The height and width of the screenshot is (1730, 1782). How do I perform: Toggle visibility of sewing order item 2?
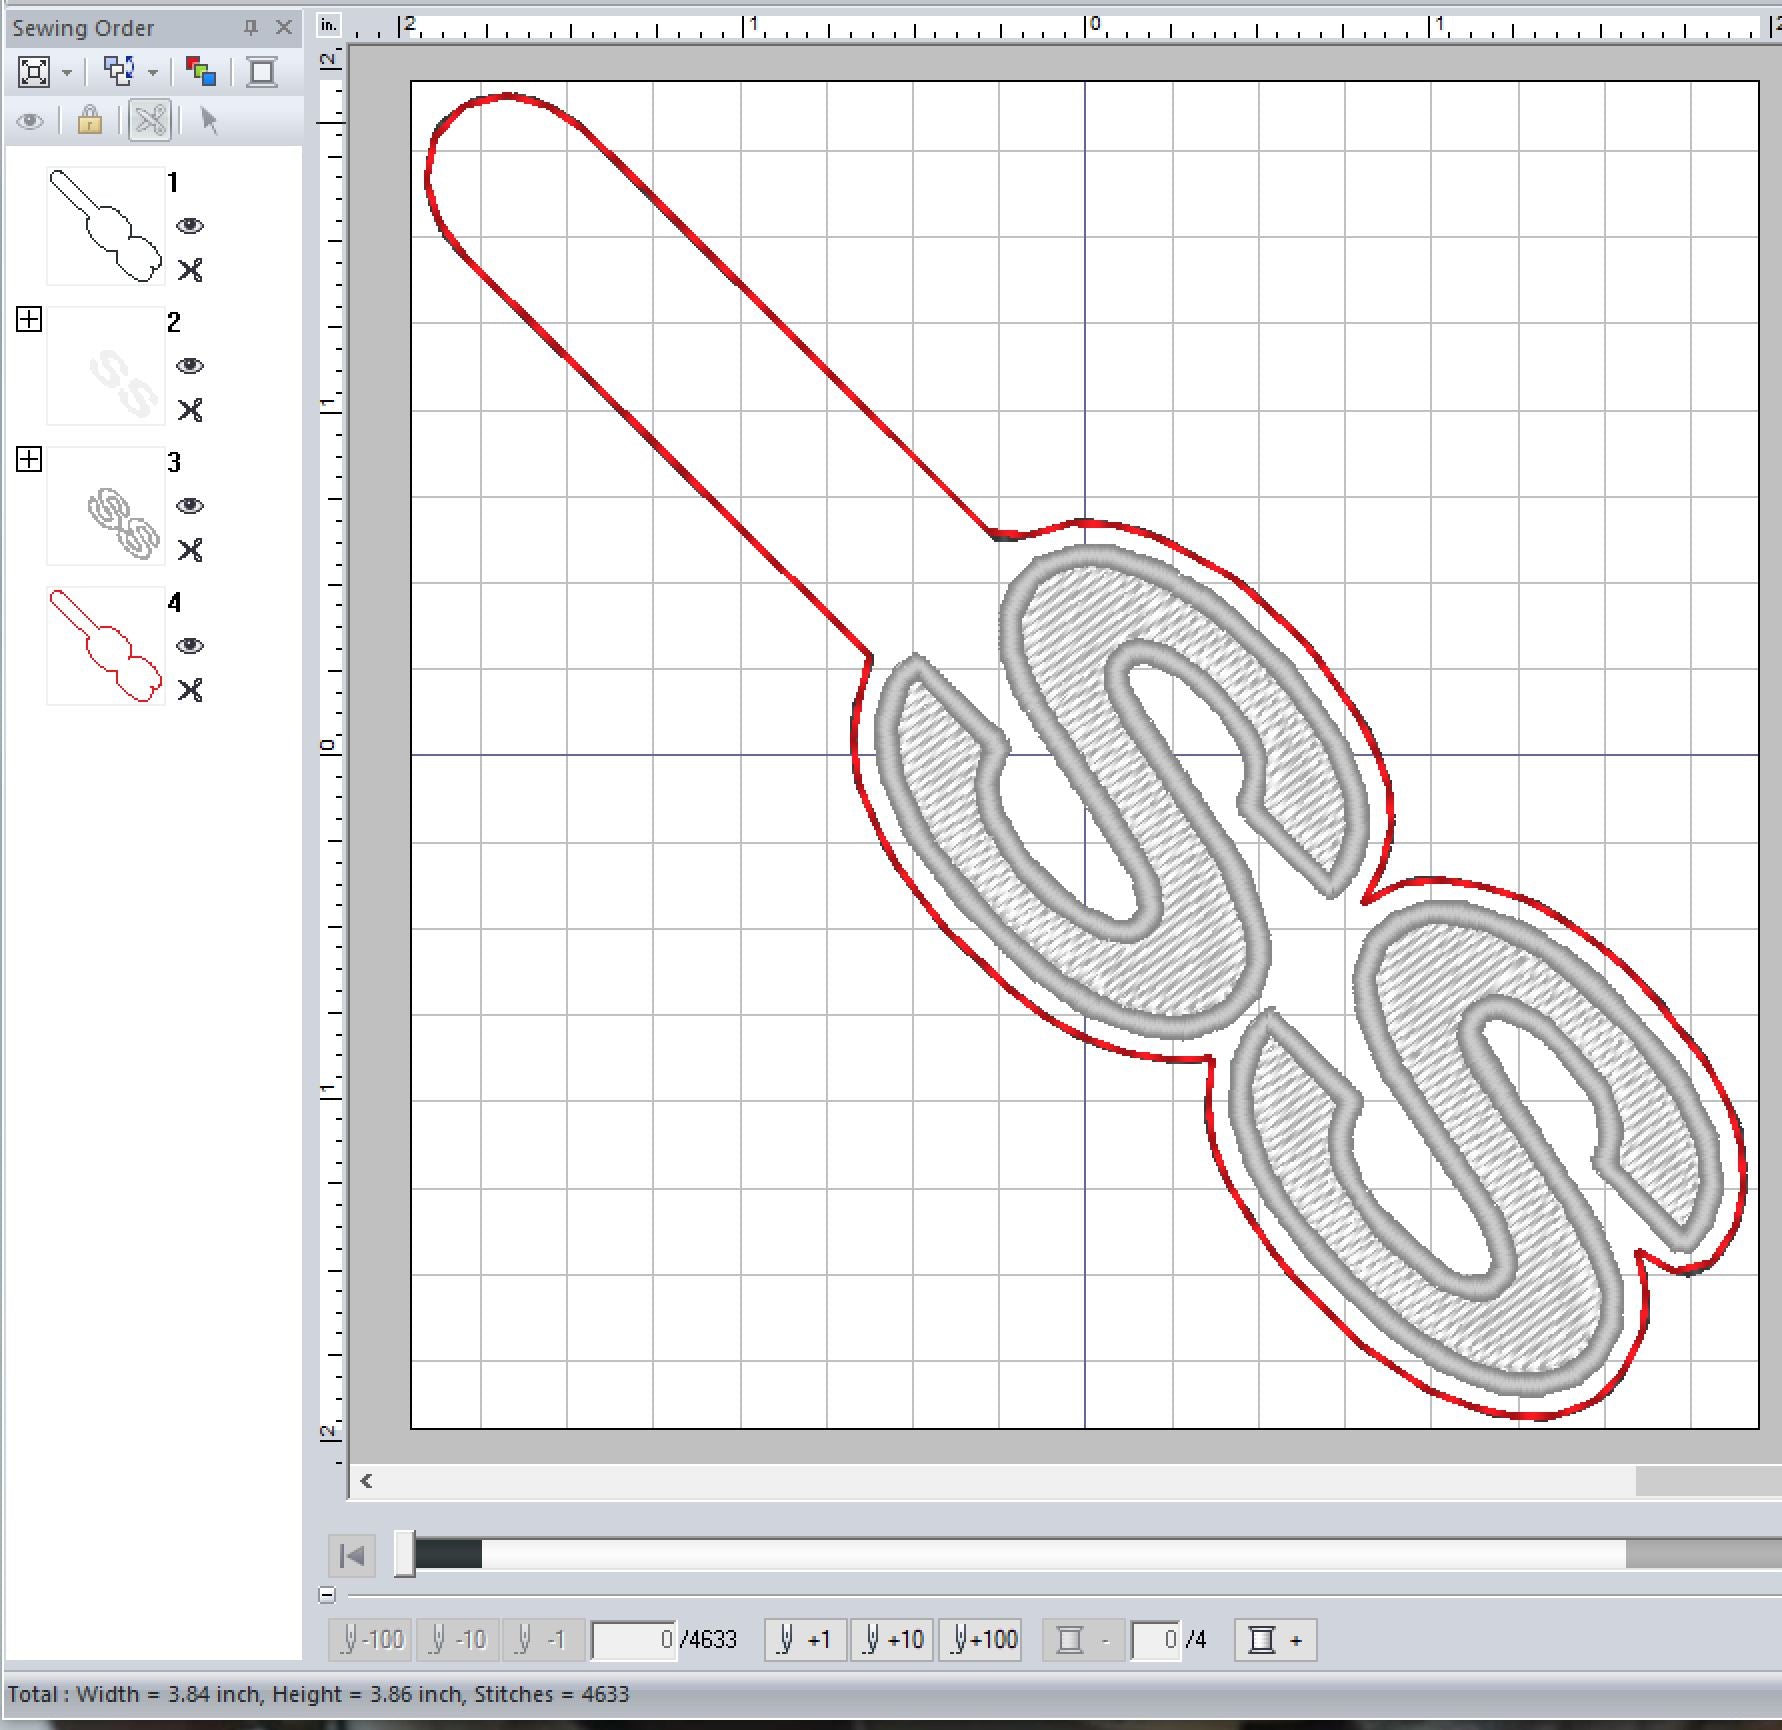click(190, 366)
